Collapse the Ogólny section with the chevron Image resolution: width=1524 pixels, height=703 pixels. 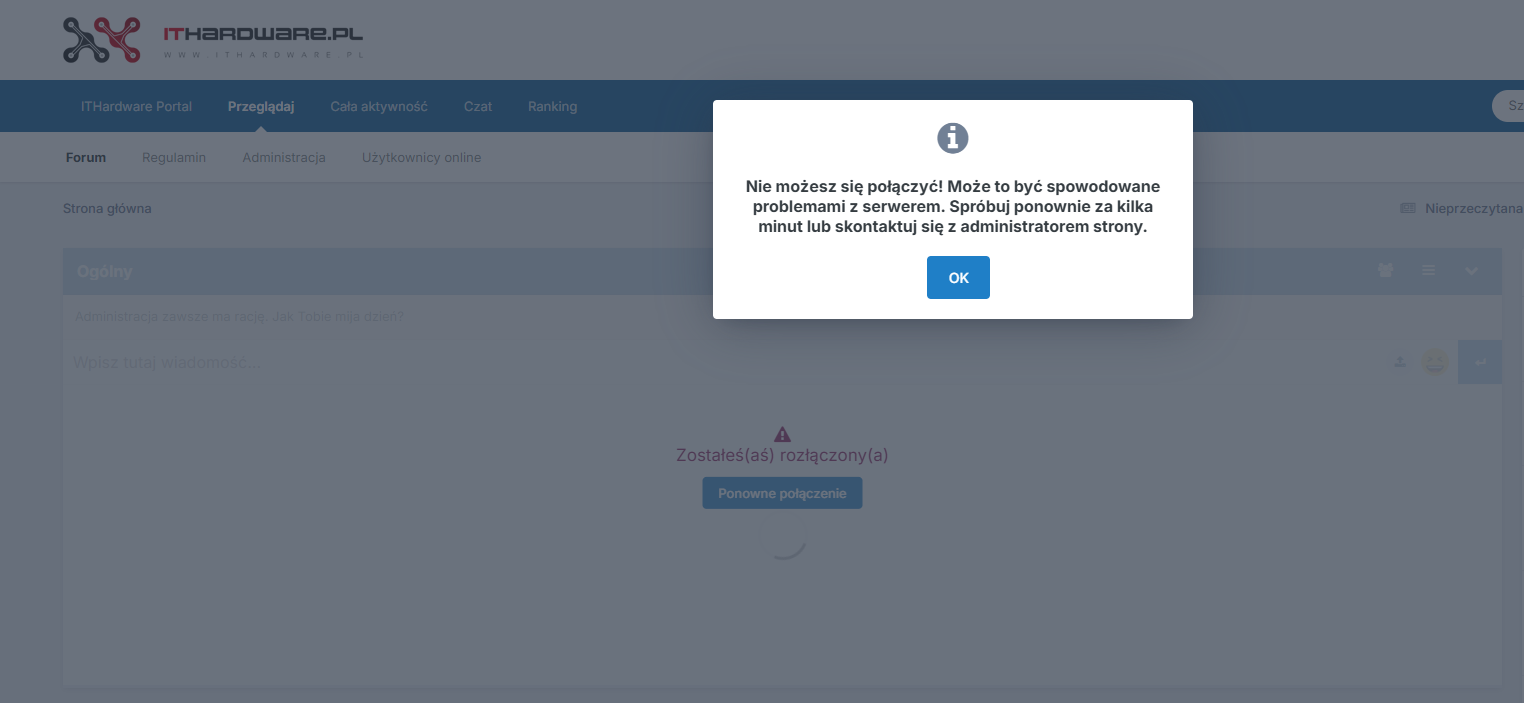1471,270
